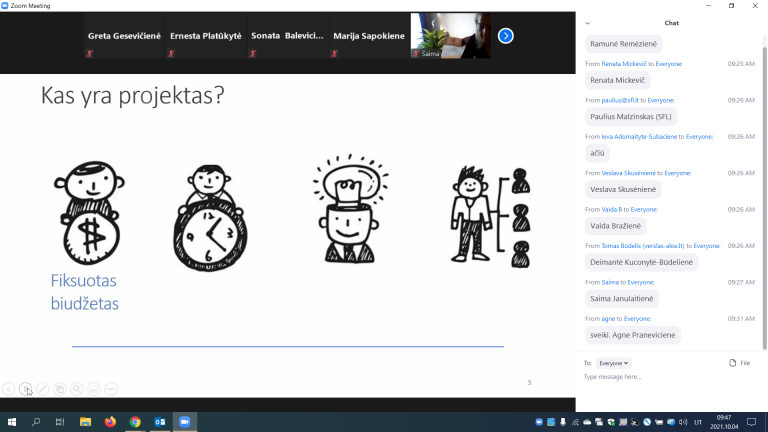Image resolution: width=768 pixels, height=432 pixels.
Task: Open Outlook from the taskbar
Action: pyautogui.click(x=160, y=422)
